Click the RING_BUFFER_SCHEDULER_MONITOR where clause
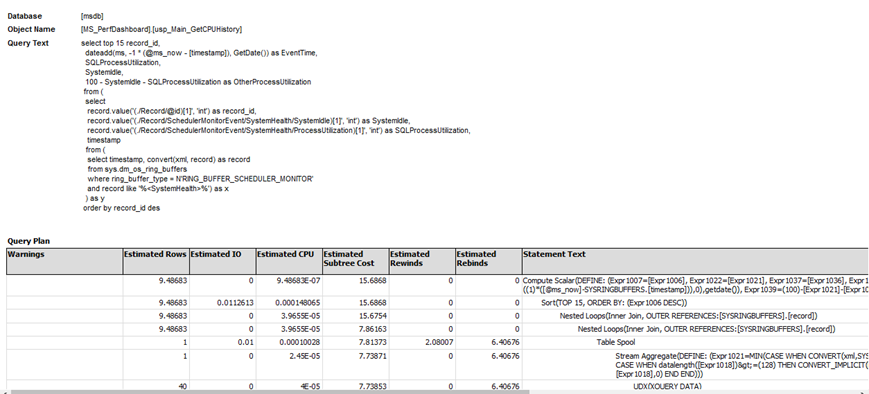This screenshot has height=394, width=869. 200,179
